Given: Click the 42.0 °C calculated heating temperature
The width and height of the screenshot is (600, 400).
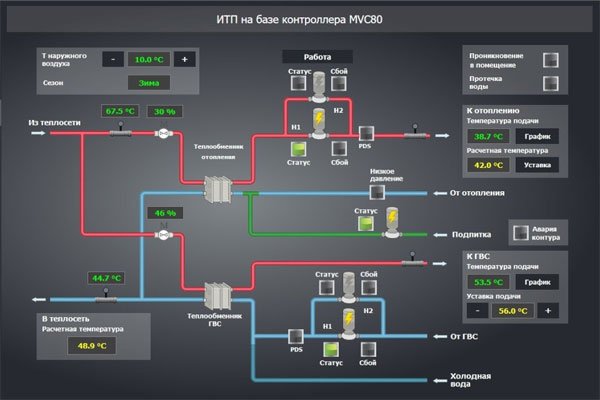Looking at the screenshot, I should pos(488,165).
